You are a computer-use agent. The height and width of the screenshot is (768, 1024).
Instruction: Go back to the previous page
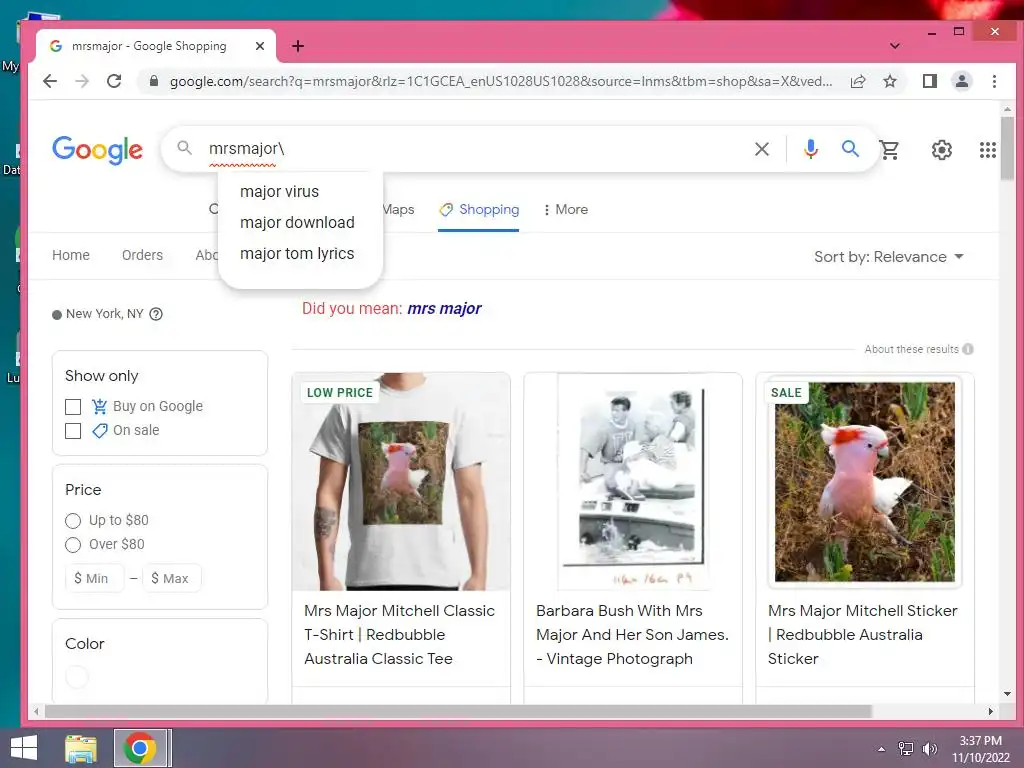click(50, 81)
